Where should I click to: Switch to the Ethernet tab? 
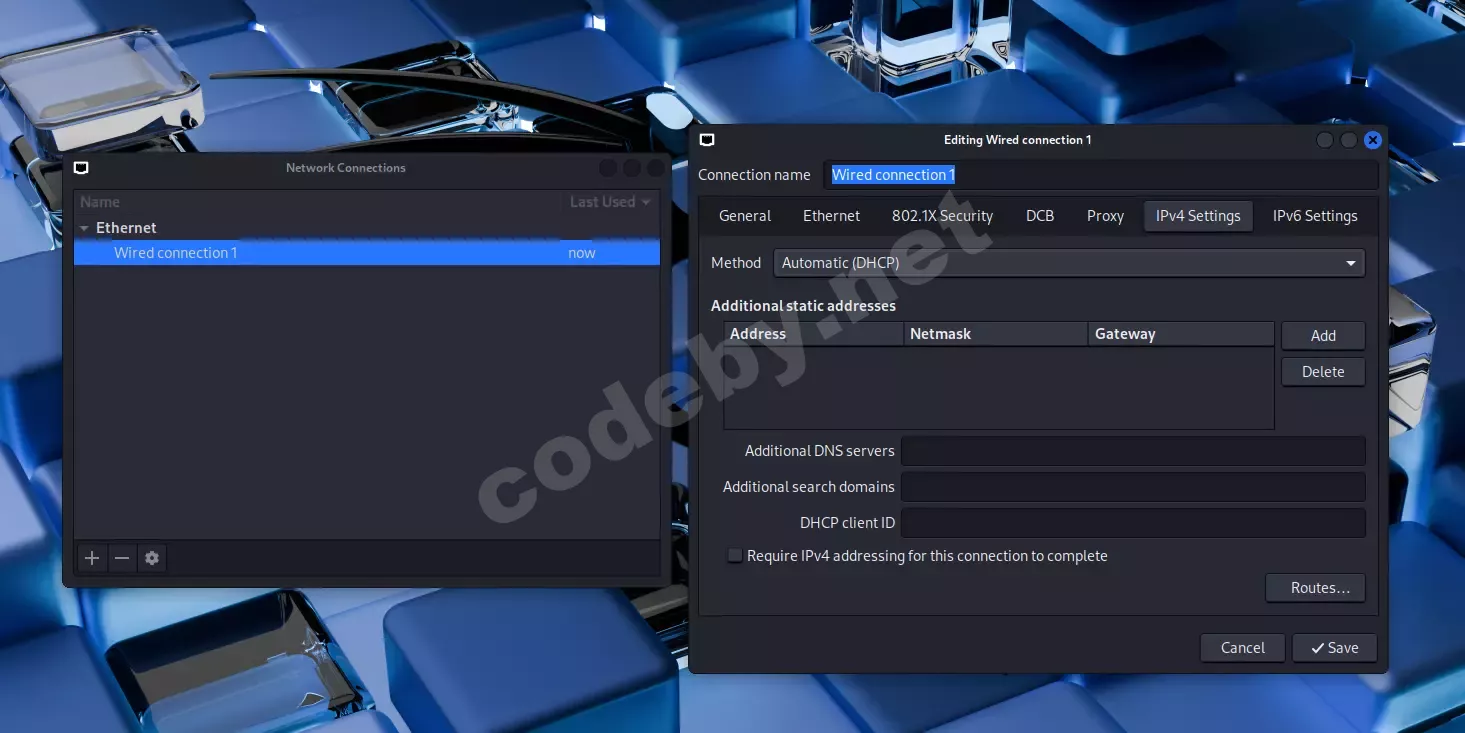pos(831,216)
